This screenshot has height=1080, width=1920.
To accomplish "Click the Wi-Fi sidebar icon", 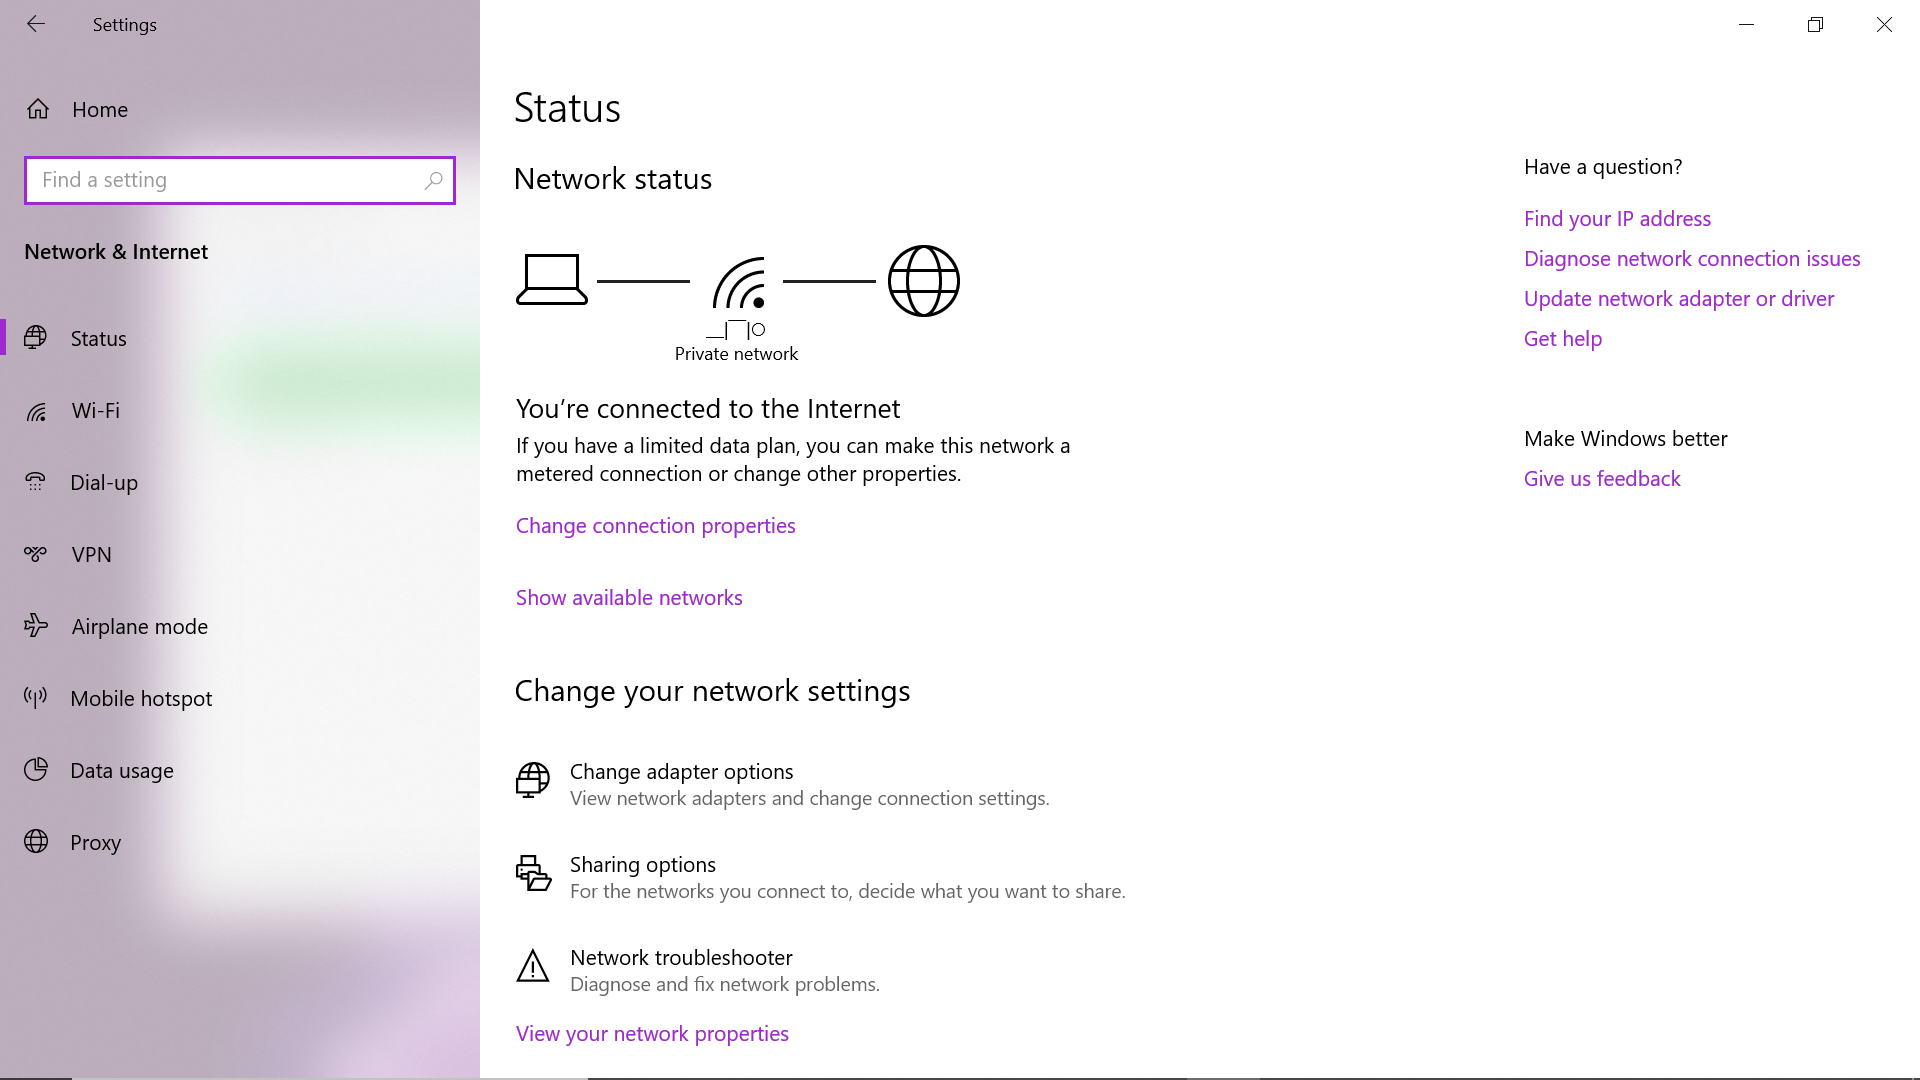I will tap(36, 411).
